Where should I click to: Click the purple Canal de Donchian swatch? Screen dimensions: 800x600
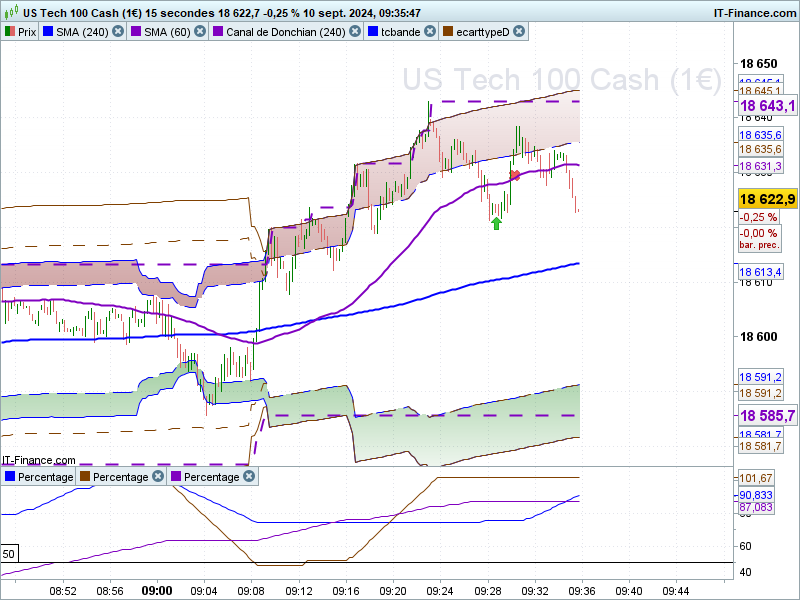click(x=218, y=32)
